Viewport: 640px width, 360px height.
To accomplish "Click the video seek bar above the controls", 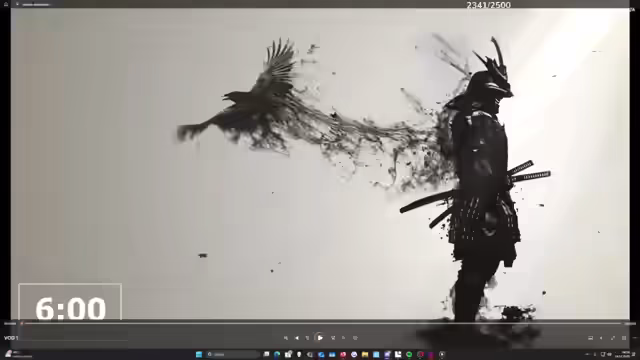I will 321,324.
